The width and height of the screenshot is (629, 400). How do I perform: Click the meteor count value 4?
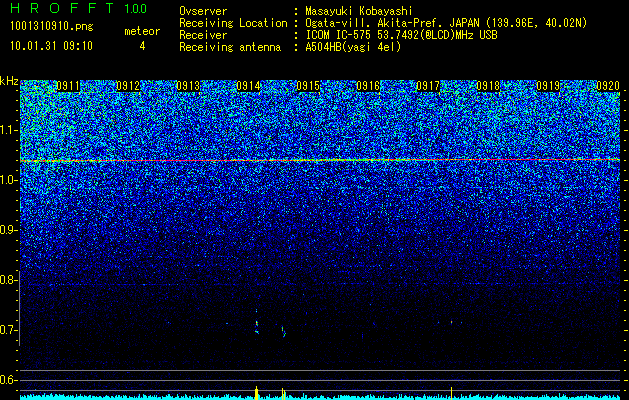point(142,46)
